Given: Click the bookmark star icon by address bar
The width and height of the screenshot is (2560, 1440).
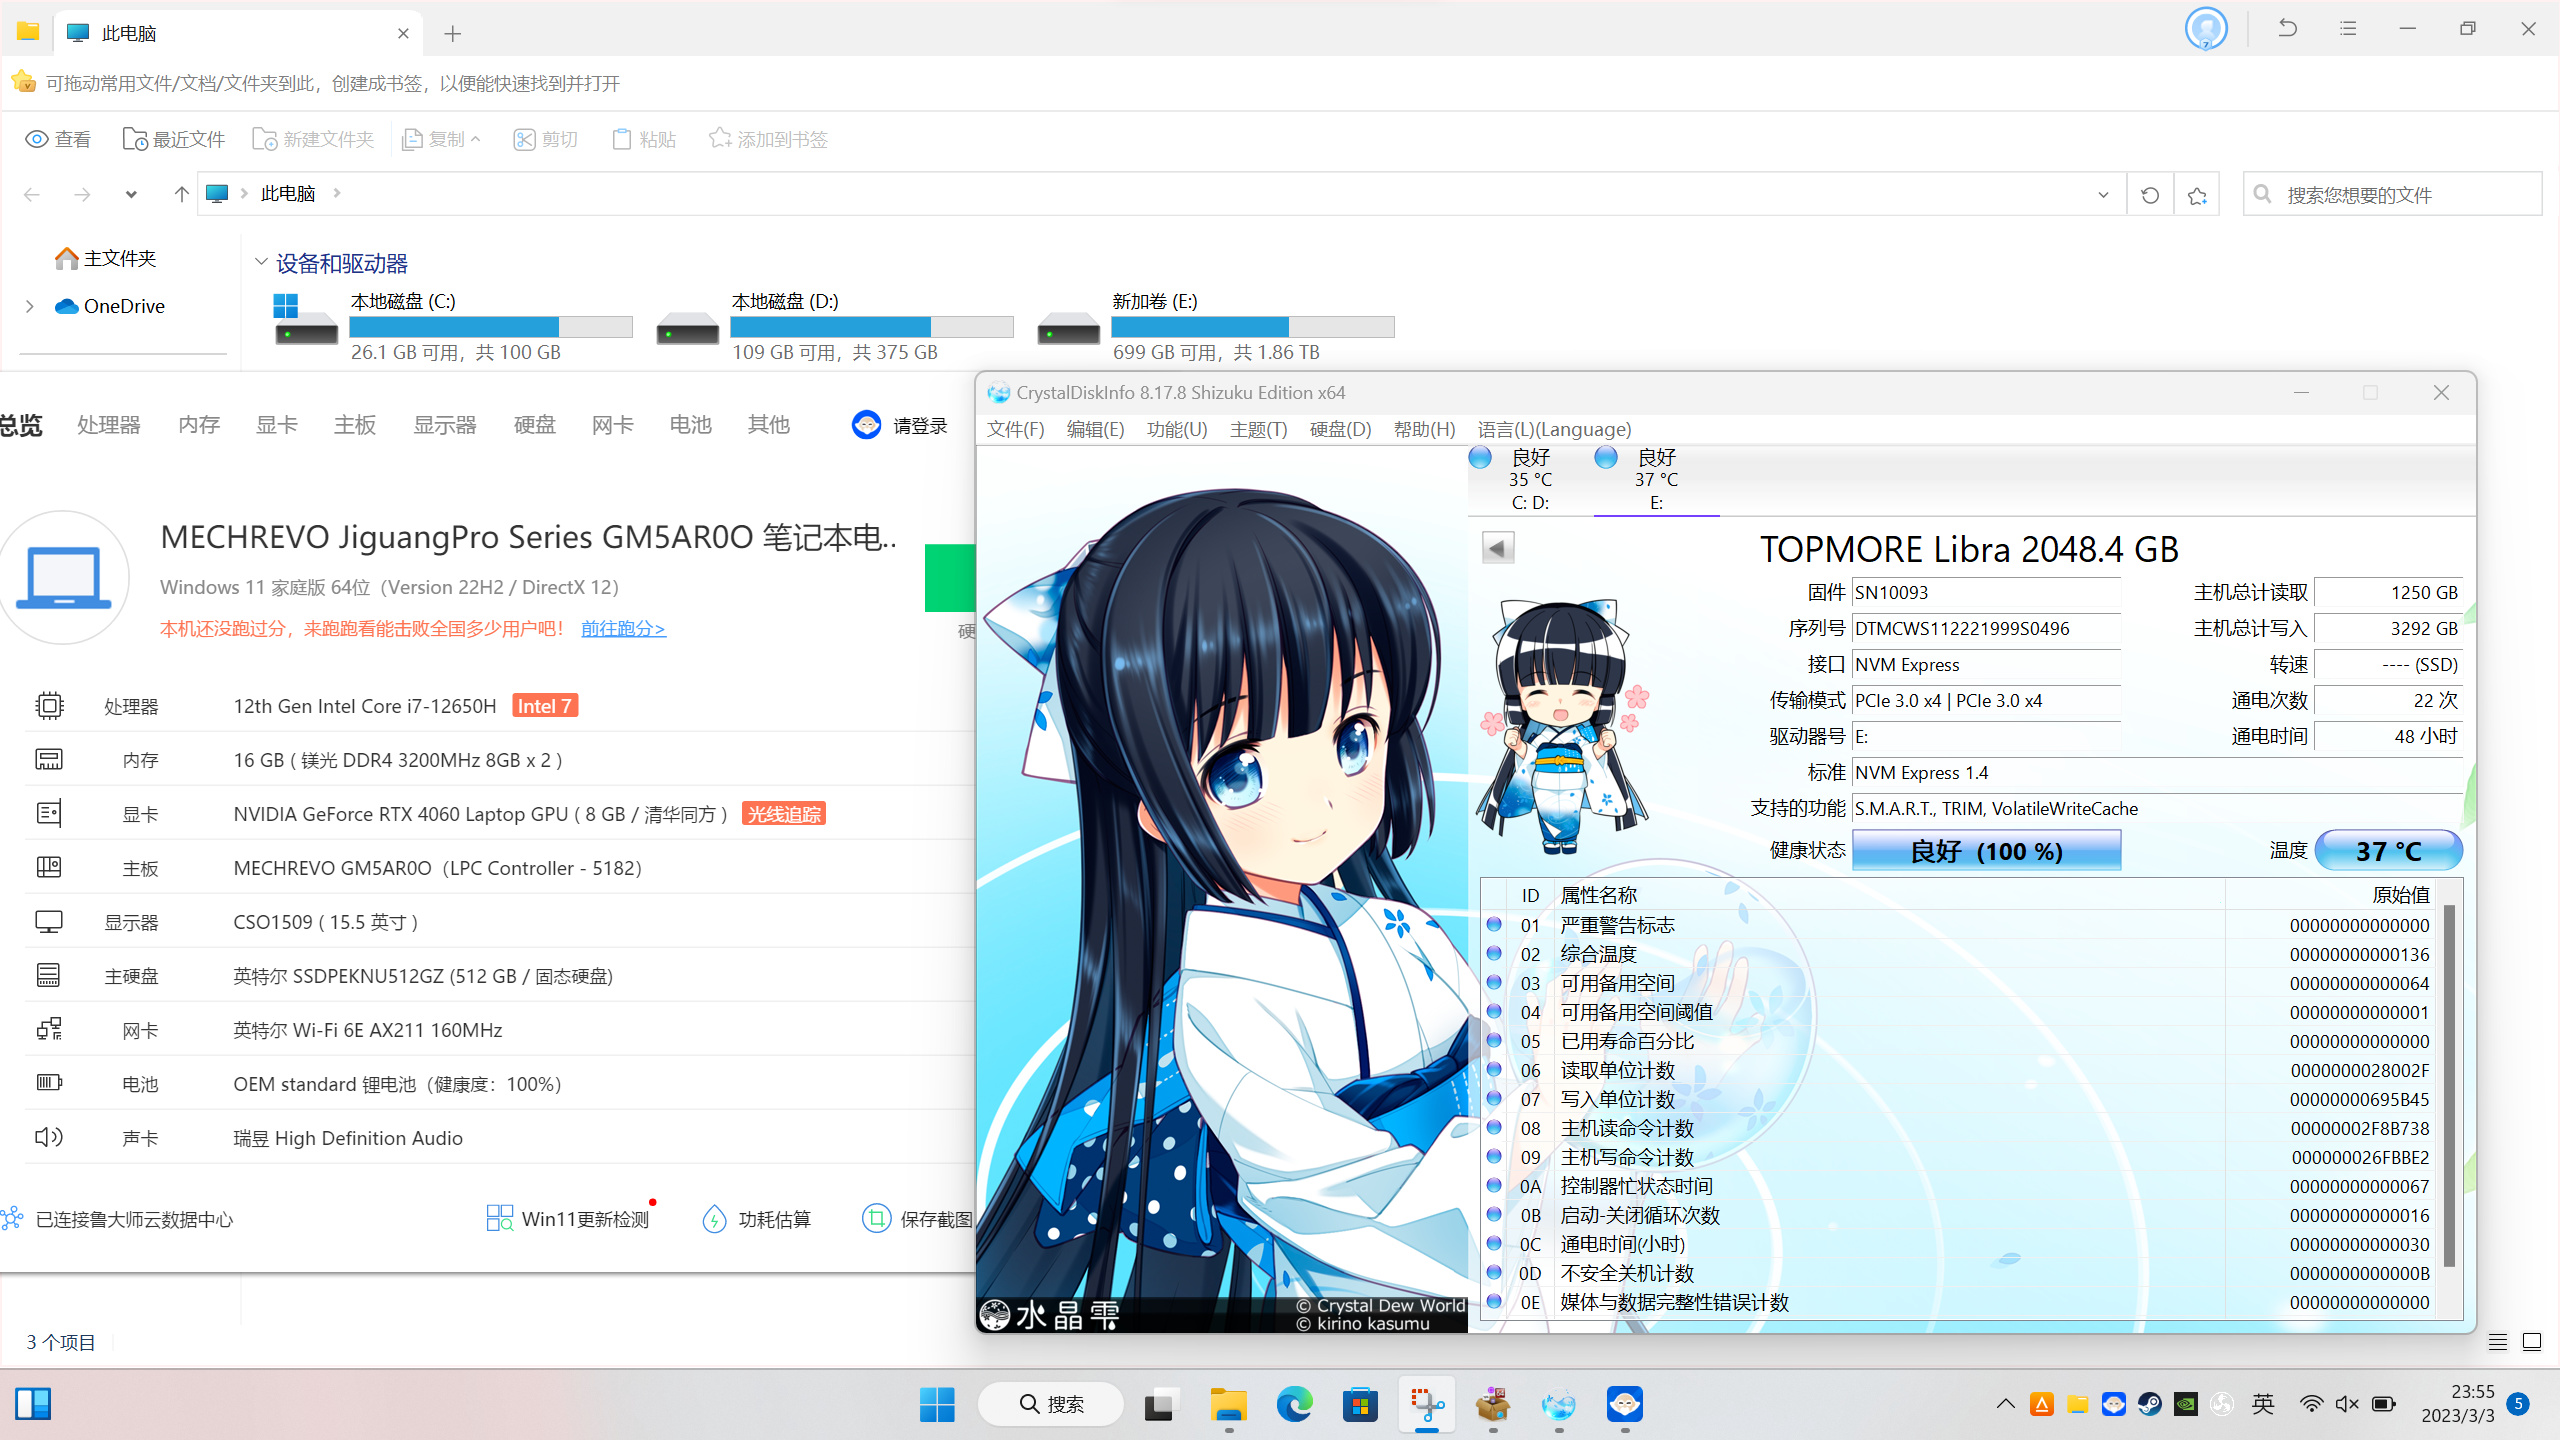Looking at the screenshot, I should [x=2197, y=195].
